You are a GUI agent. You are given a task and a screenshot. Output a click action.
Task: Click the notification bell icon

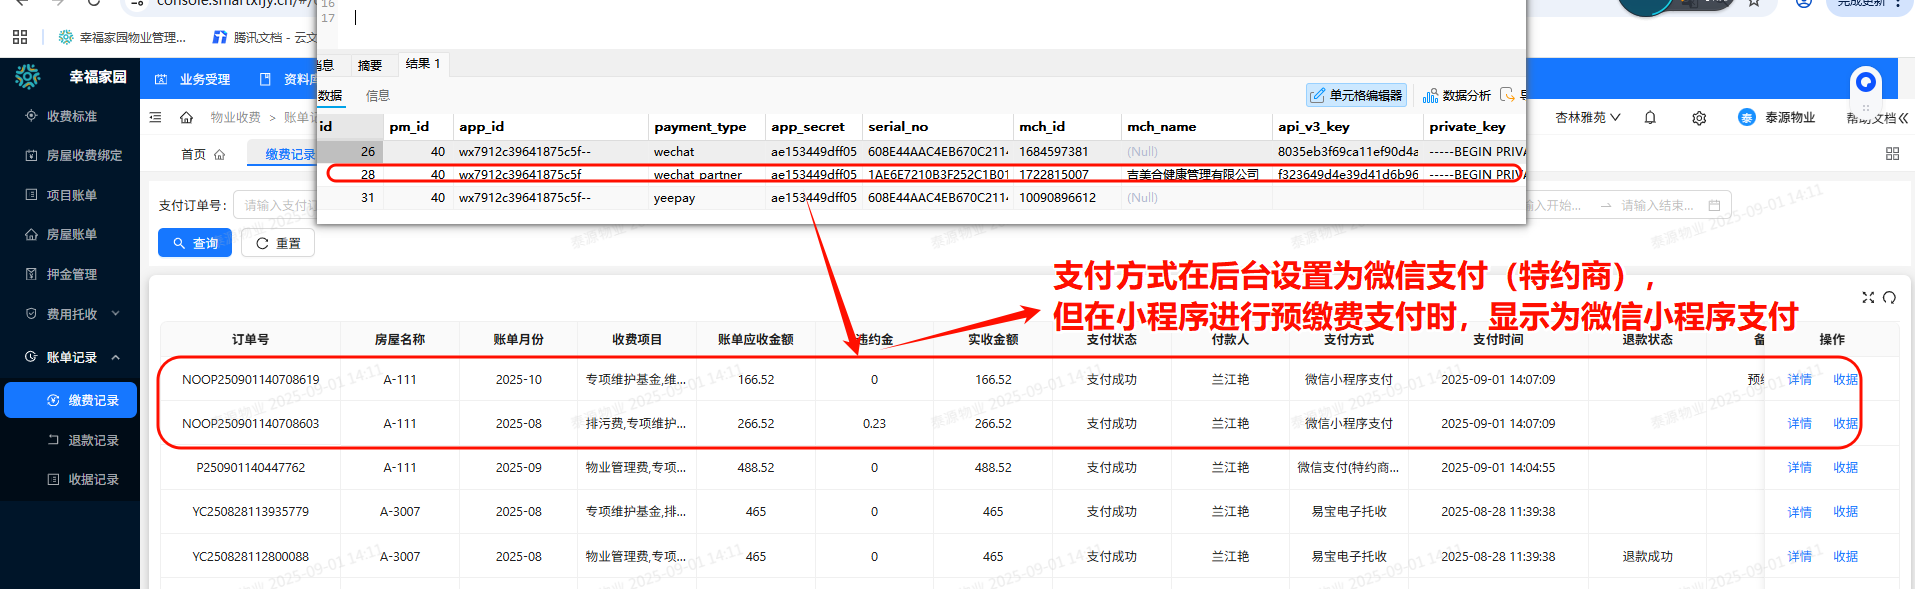tap(1650, 118)
